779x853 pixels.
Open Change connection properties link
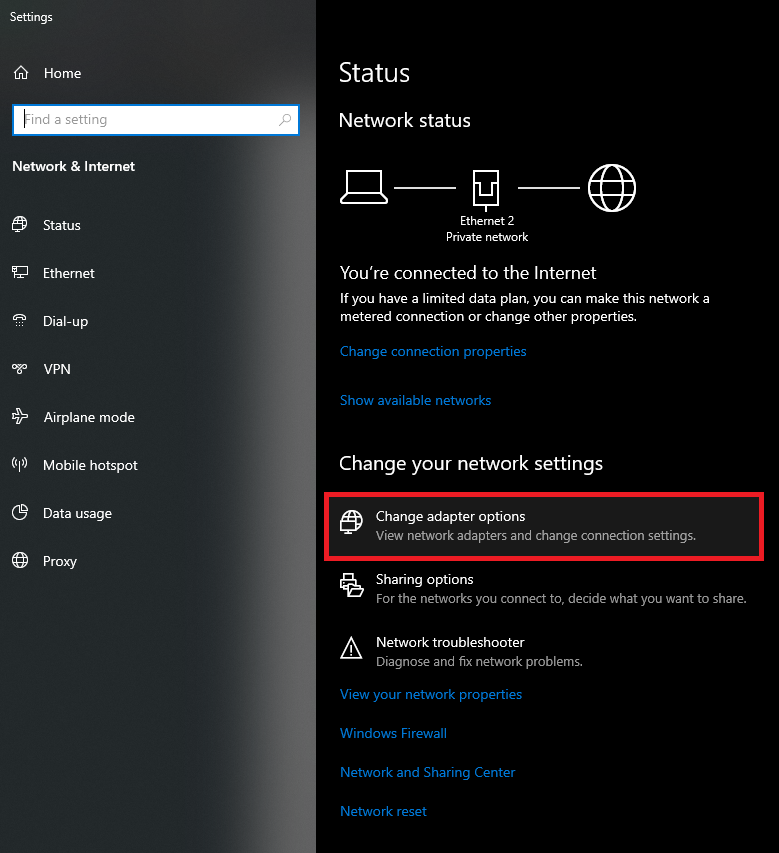pyautogui.click(x=433, y=351)
